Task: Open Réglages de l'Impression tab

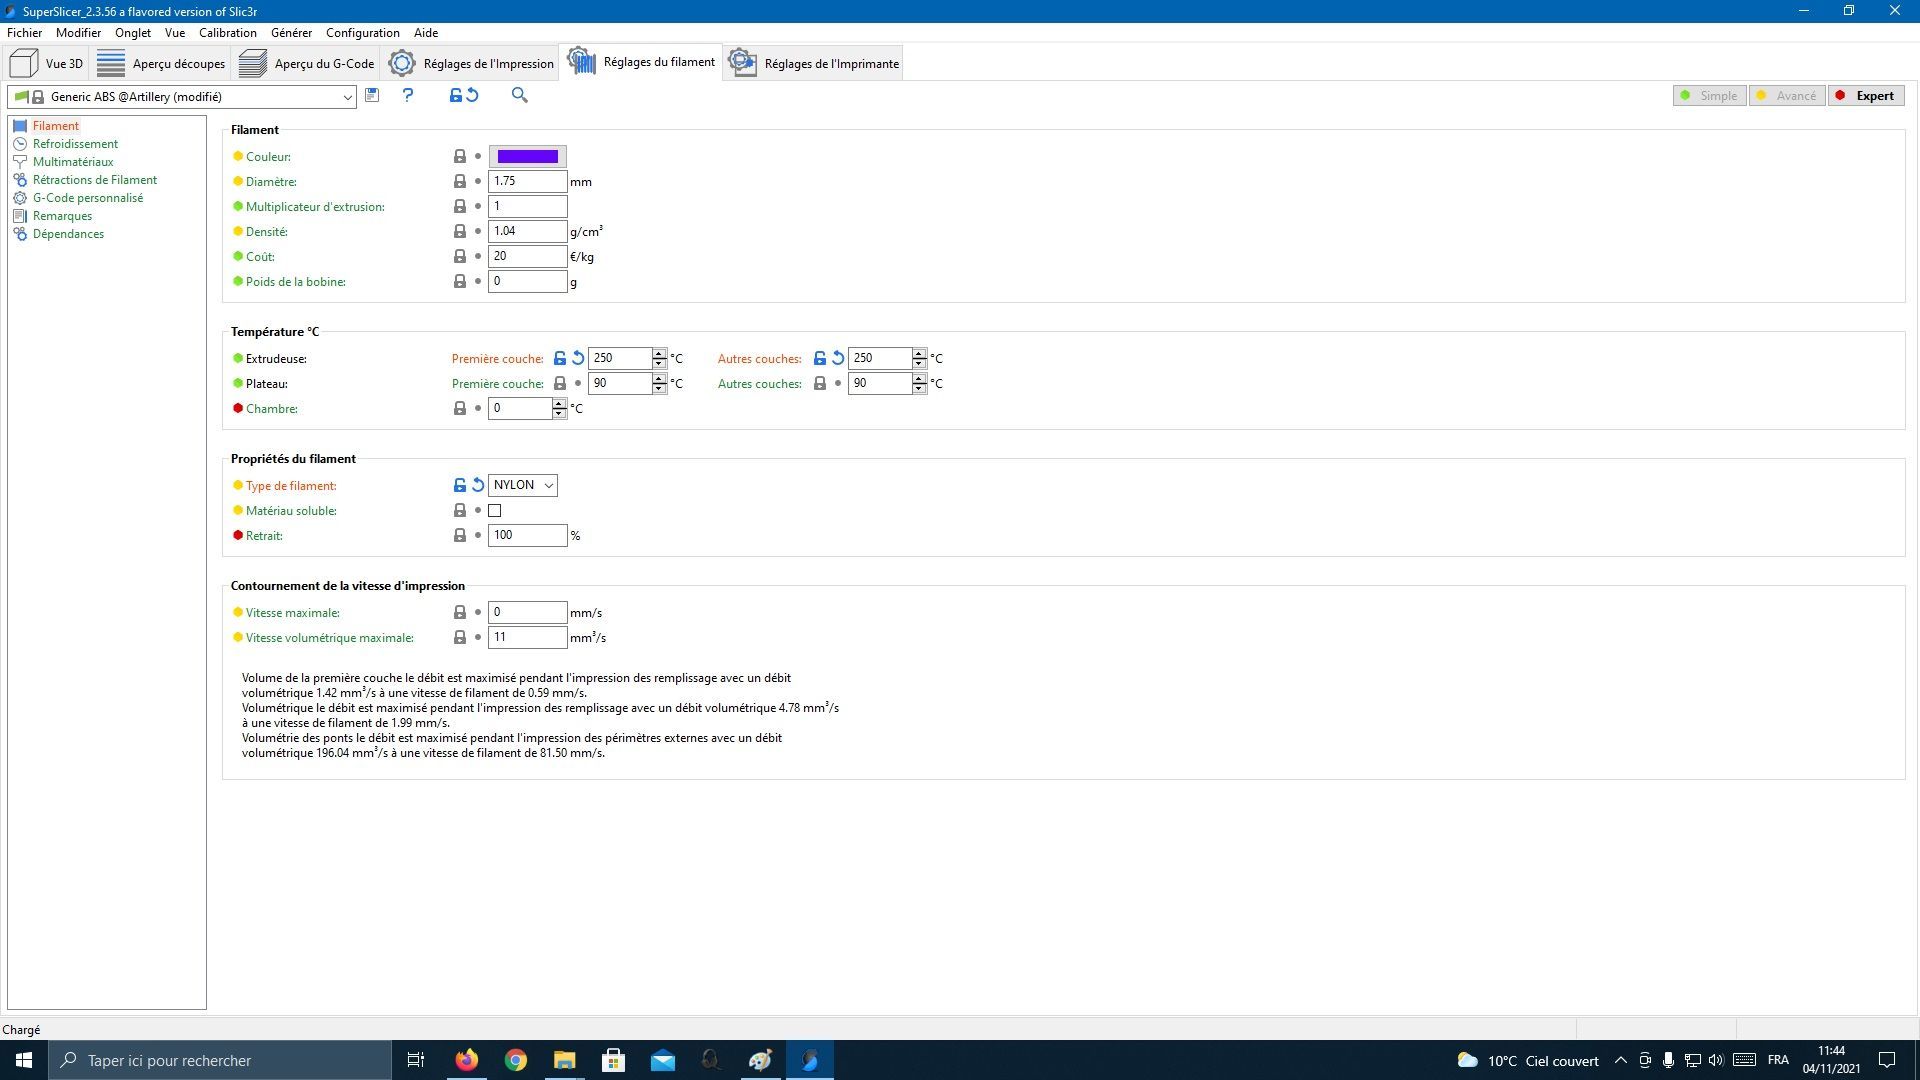Action: click(x=471, y=63)
